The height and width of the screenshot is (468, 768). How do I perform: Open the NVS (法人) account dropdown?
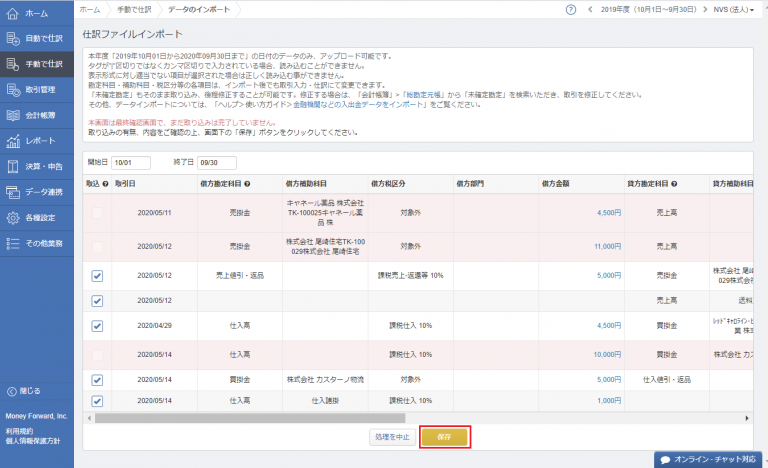tap(733, 9)
